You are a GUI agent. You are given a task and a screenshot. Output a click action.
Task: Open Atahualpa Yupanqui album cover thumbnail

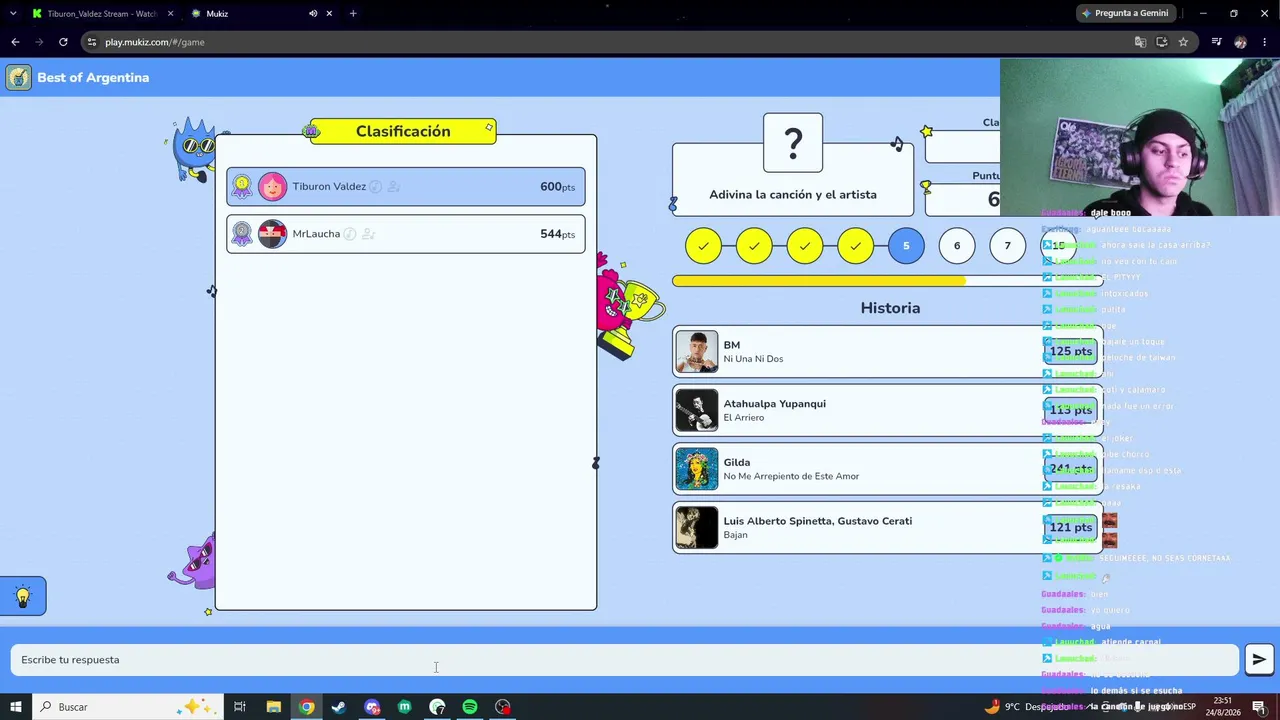coord(697,410)
